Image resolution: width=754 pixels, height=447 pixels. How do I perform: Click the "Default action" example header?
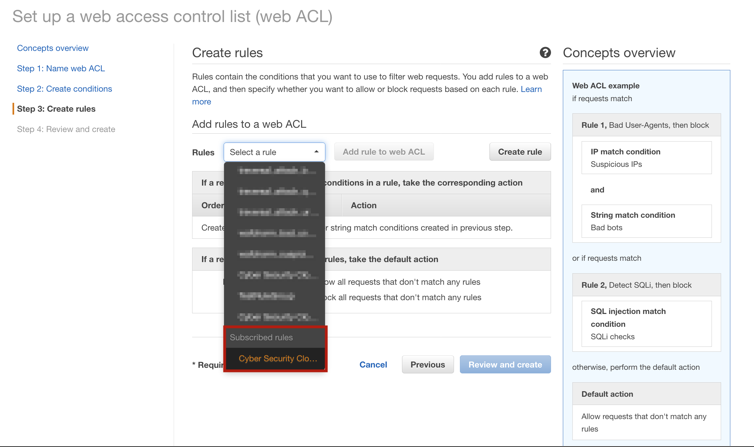click(x=646, y=394)
